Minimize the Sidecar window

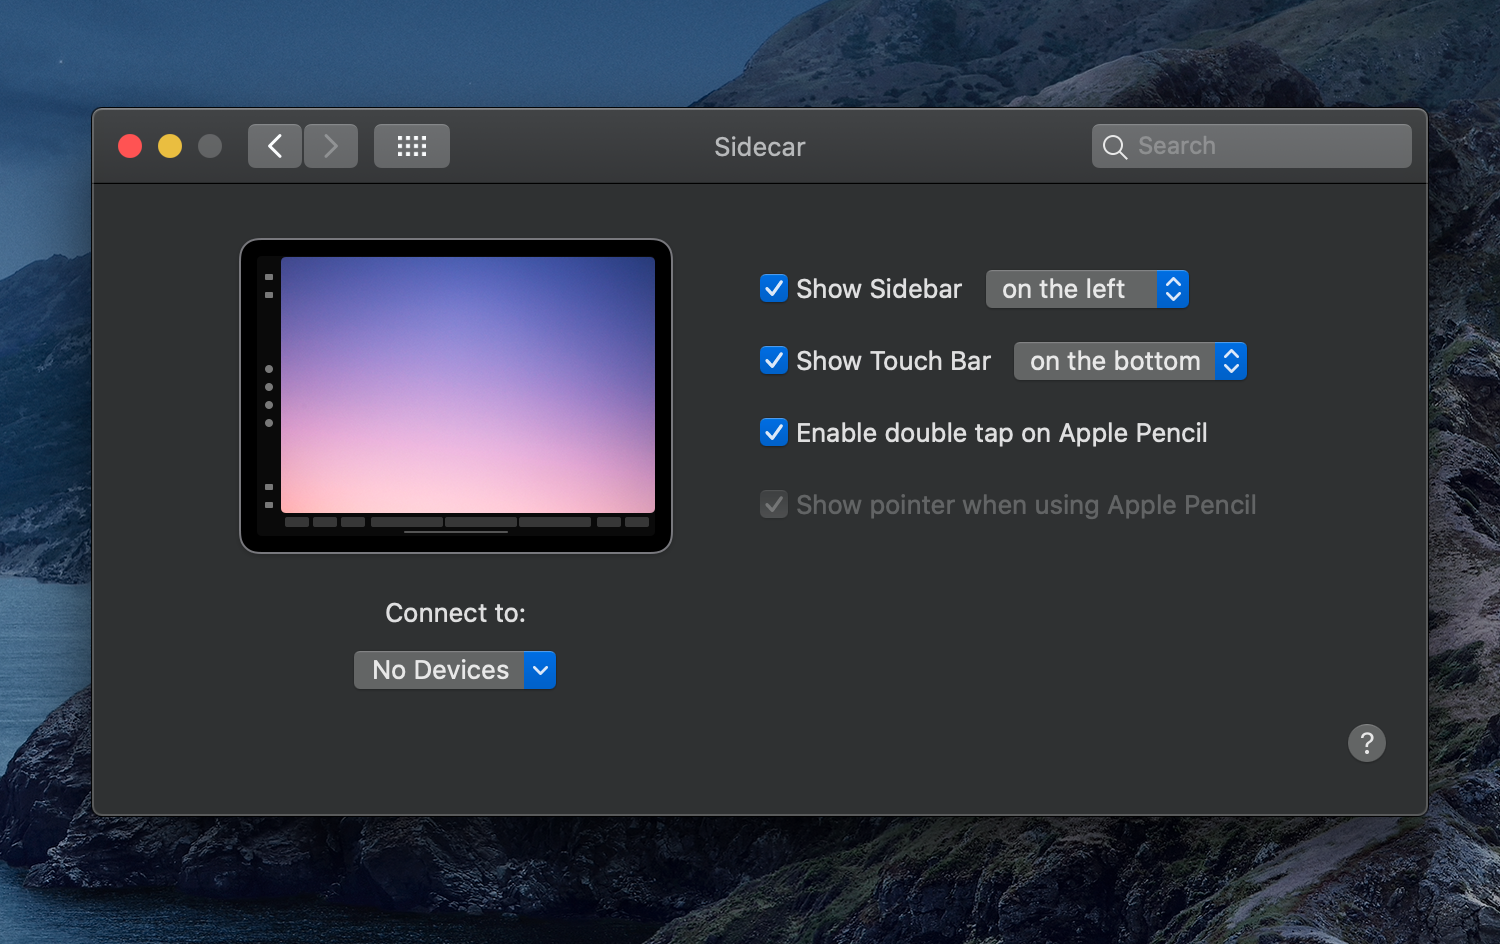point(170,146)
